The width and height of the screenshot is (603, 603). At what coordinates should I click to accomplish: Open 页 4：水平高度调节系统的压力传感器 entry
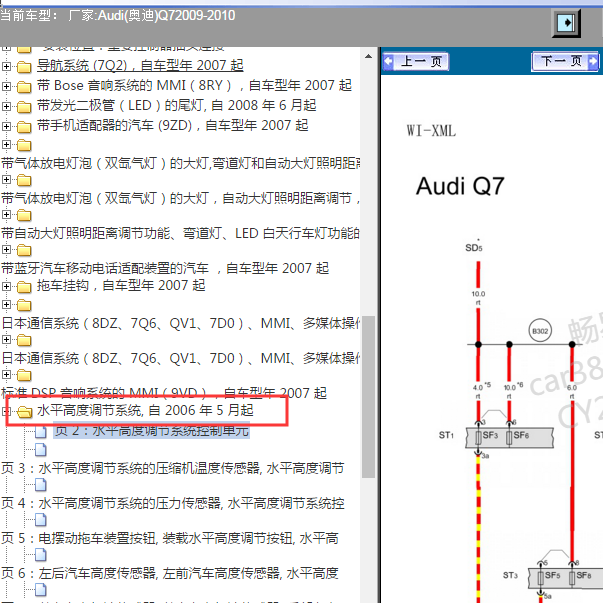(172, 503)
